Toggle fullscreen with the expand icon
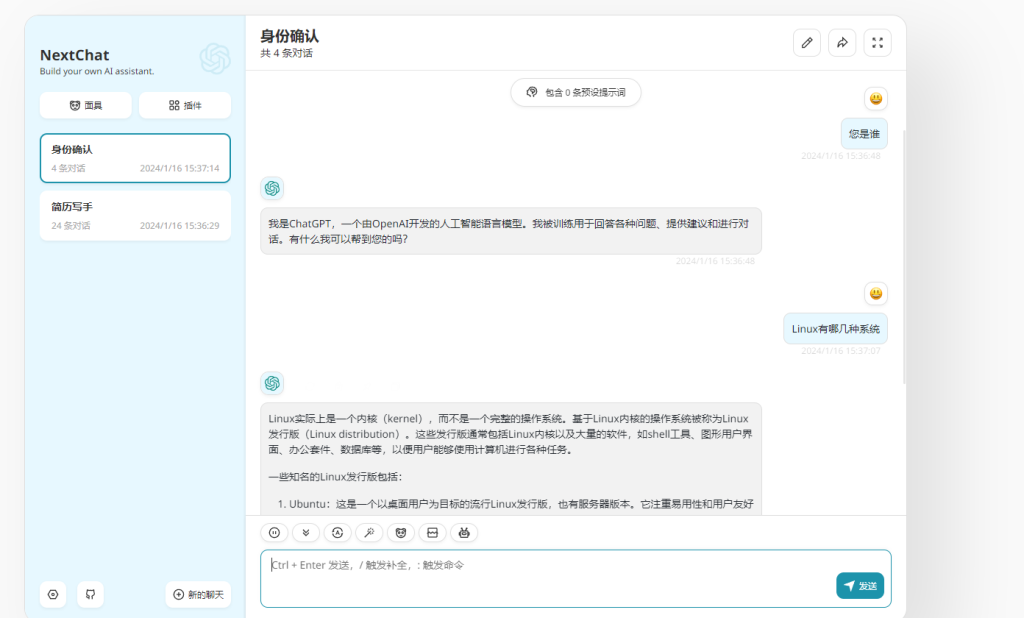Viewport: 1024px width, 618px height. coord(877,43)
